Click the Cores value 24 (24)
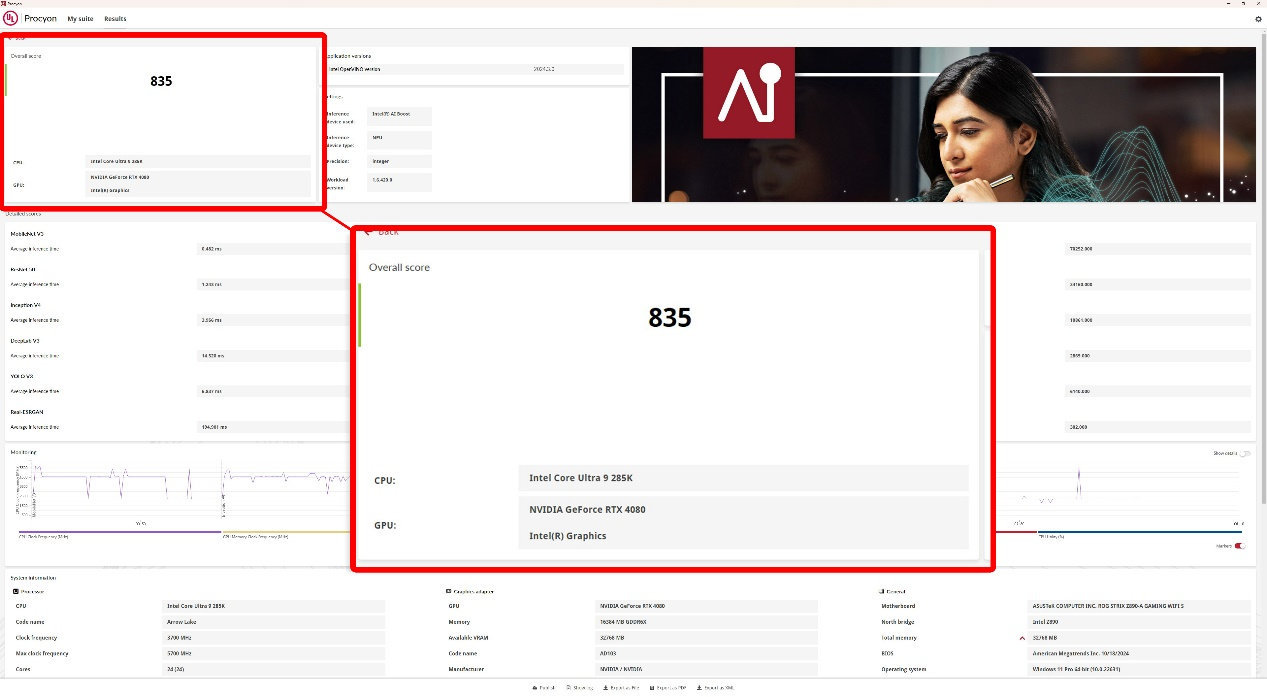The height and width of the screenshot is (697, 1267). (273, 669)
